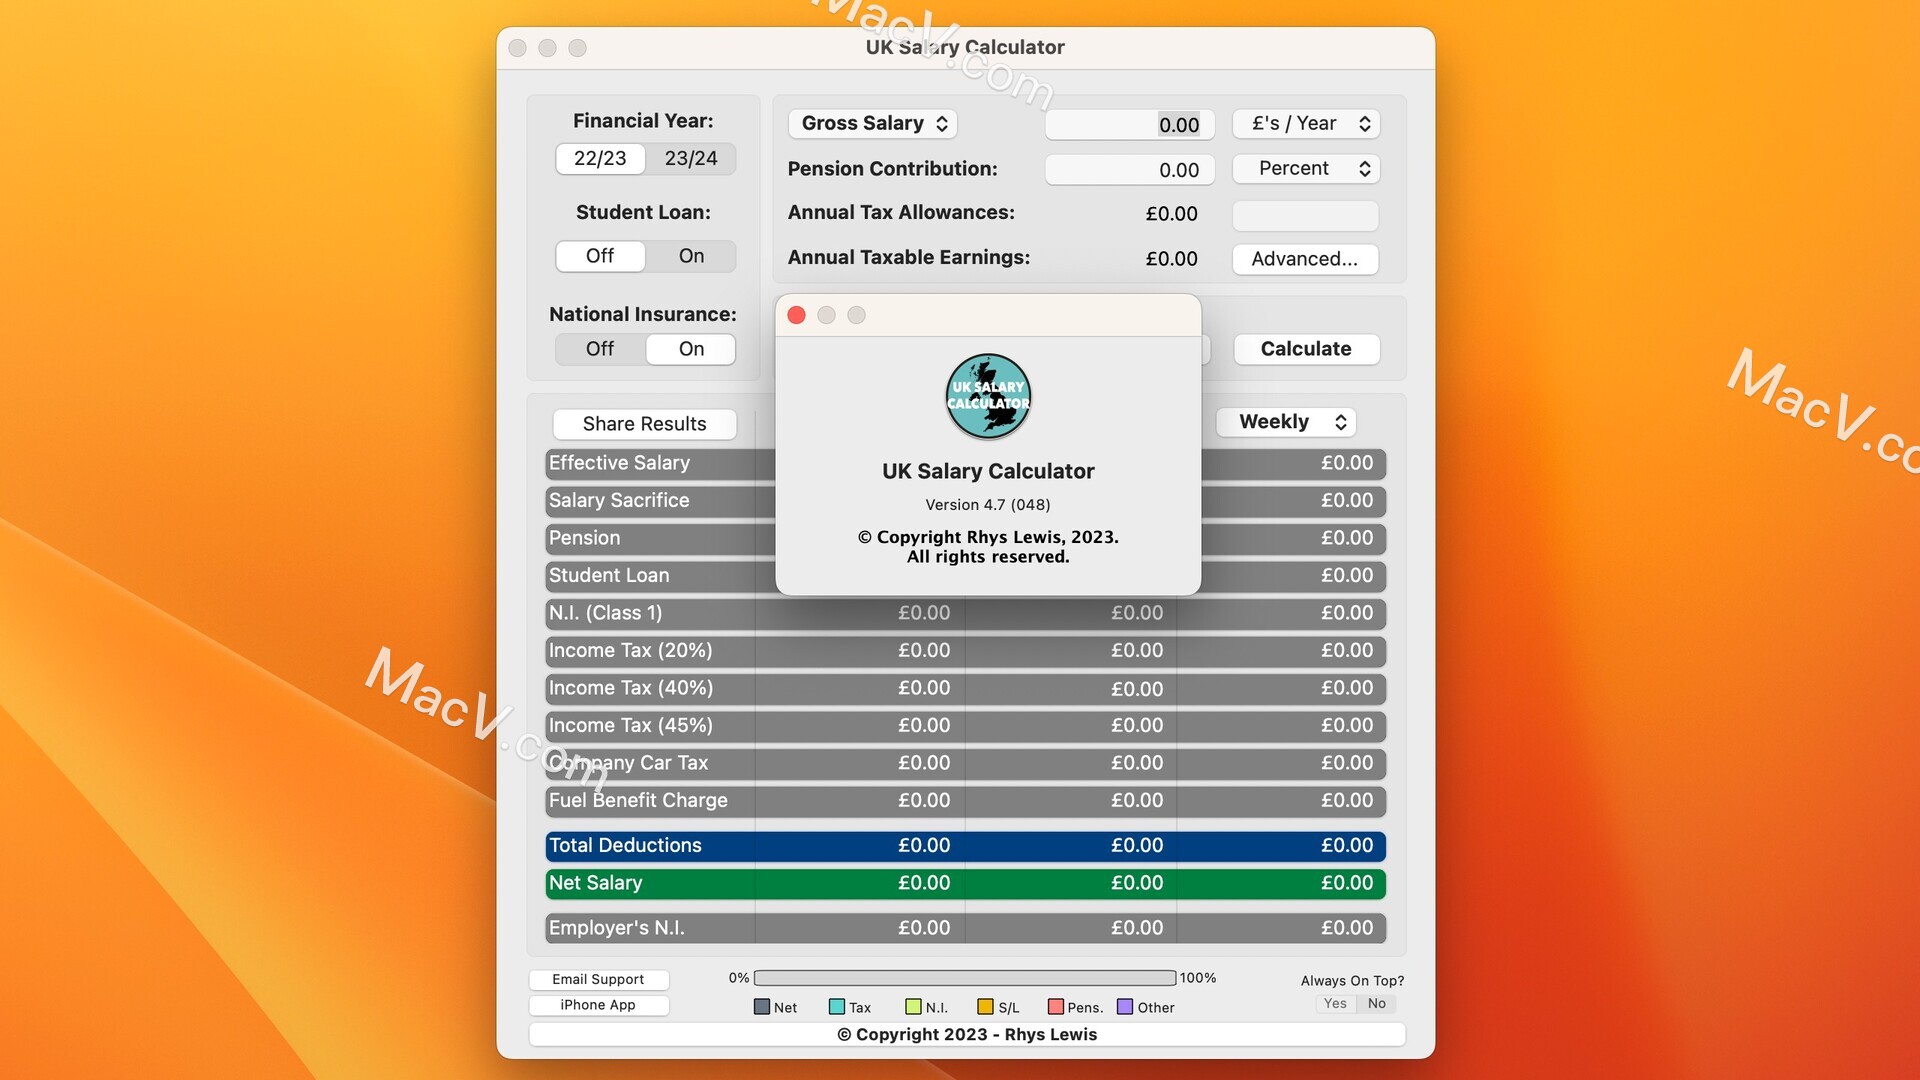Viewport: 1920px width, 1080px height.
Task: Click Annual Tax Allowances value £0.00
Action: [1171, 214]
